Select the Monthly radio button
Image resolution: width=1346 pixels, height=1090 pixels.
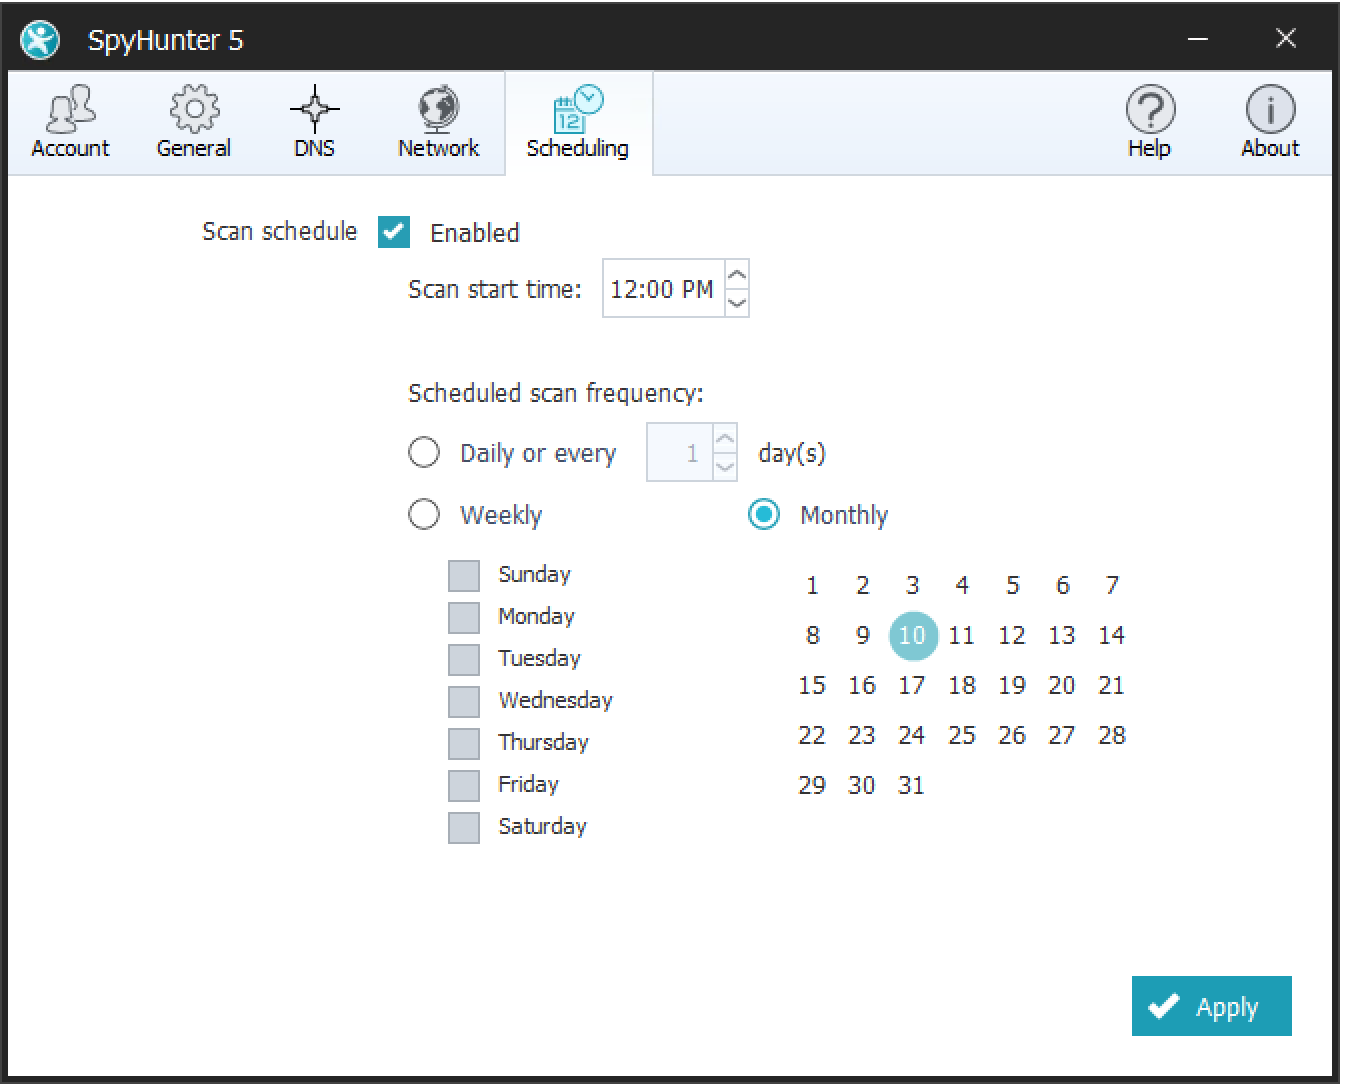(764, 514)
